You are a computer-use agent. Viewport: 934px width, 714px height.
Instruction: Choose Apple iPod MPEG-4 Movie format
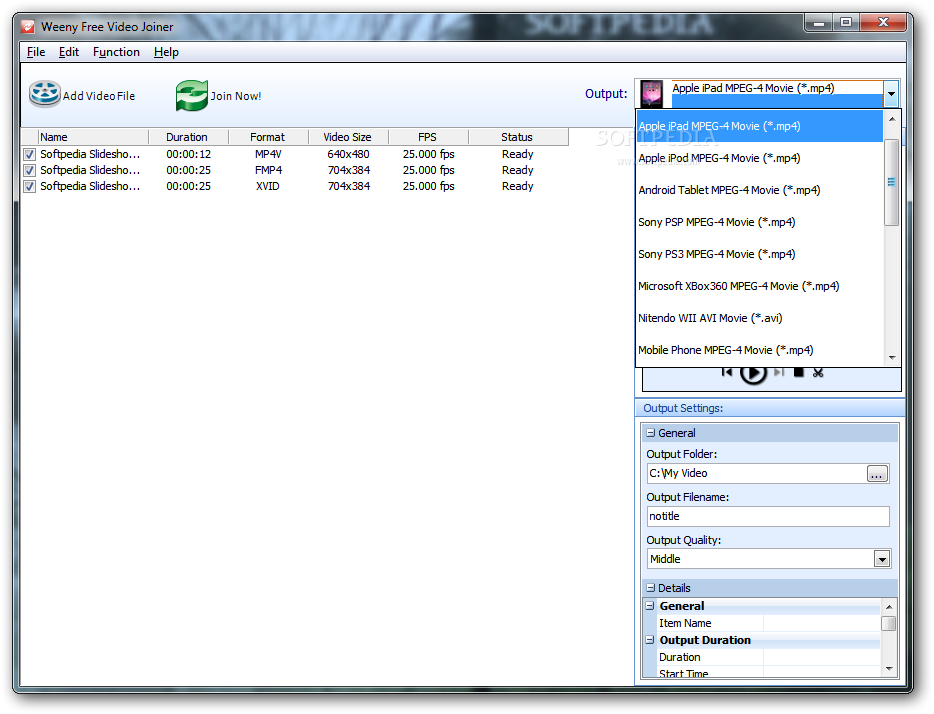point(759,158)
